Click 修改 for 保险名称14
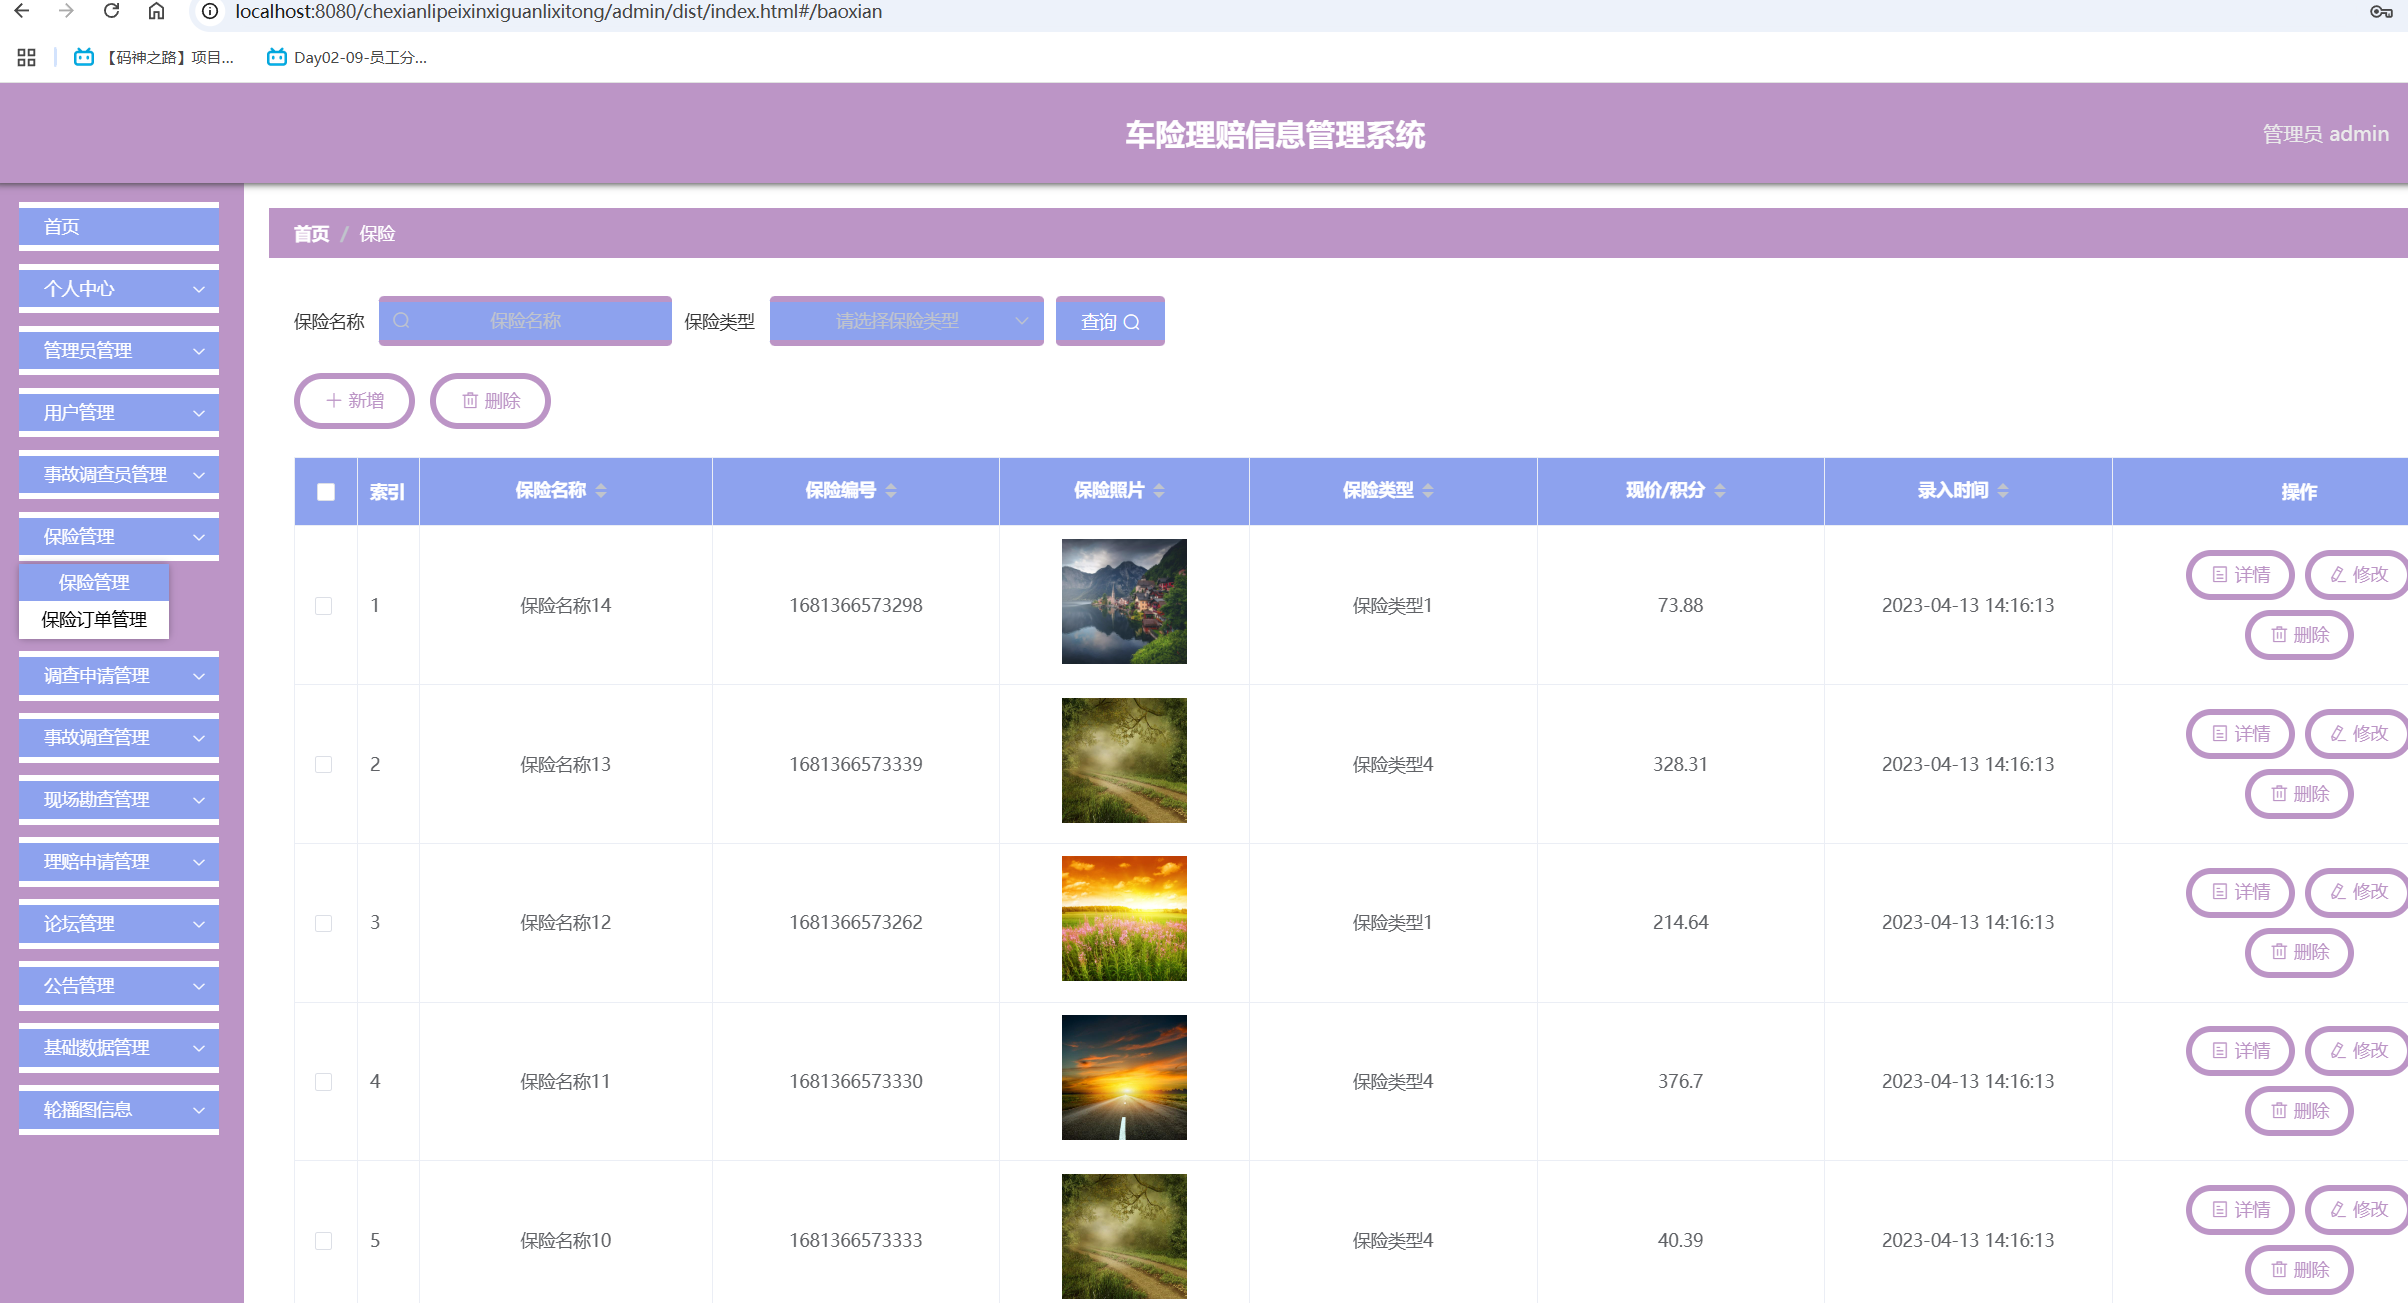 point(2358,575)
